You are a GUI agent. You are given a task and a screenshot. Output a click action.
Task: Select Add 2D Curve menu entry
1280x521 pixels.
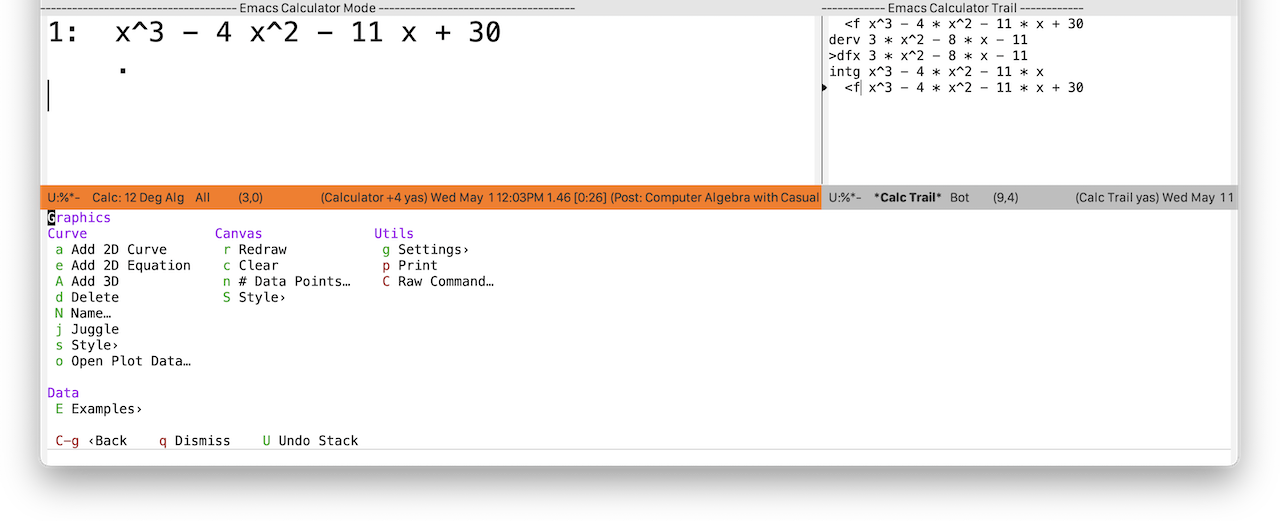click(111, 249)
